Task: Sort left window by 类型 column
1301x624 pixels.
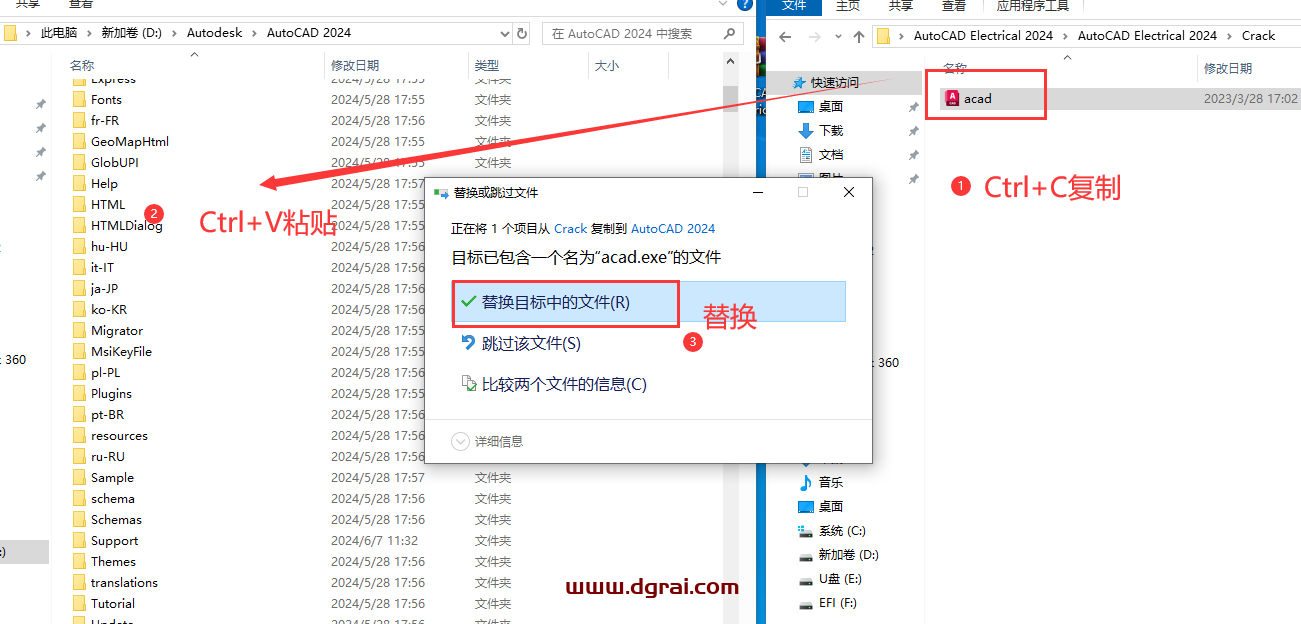Action: (486, 66)
